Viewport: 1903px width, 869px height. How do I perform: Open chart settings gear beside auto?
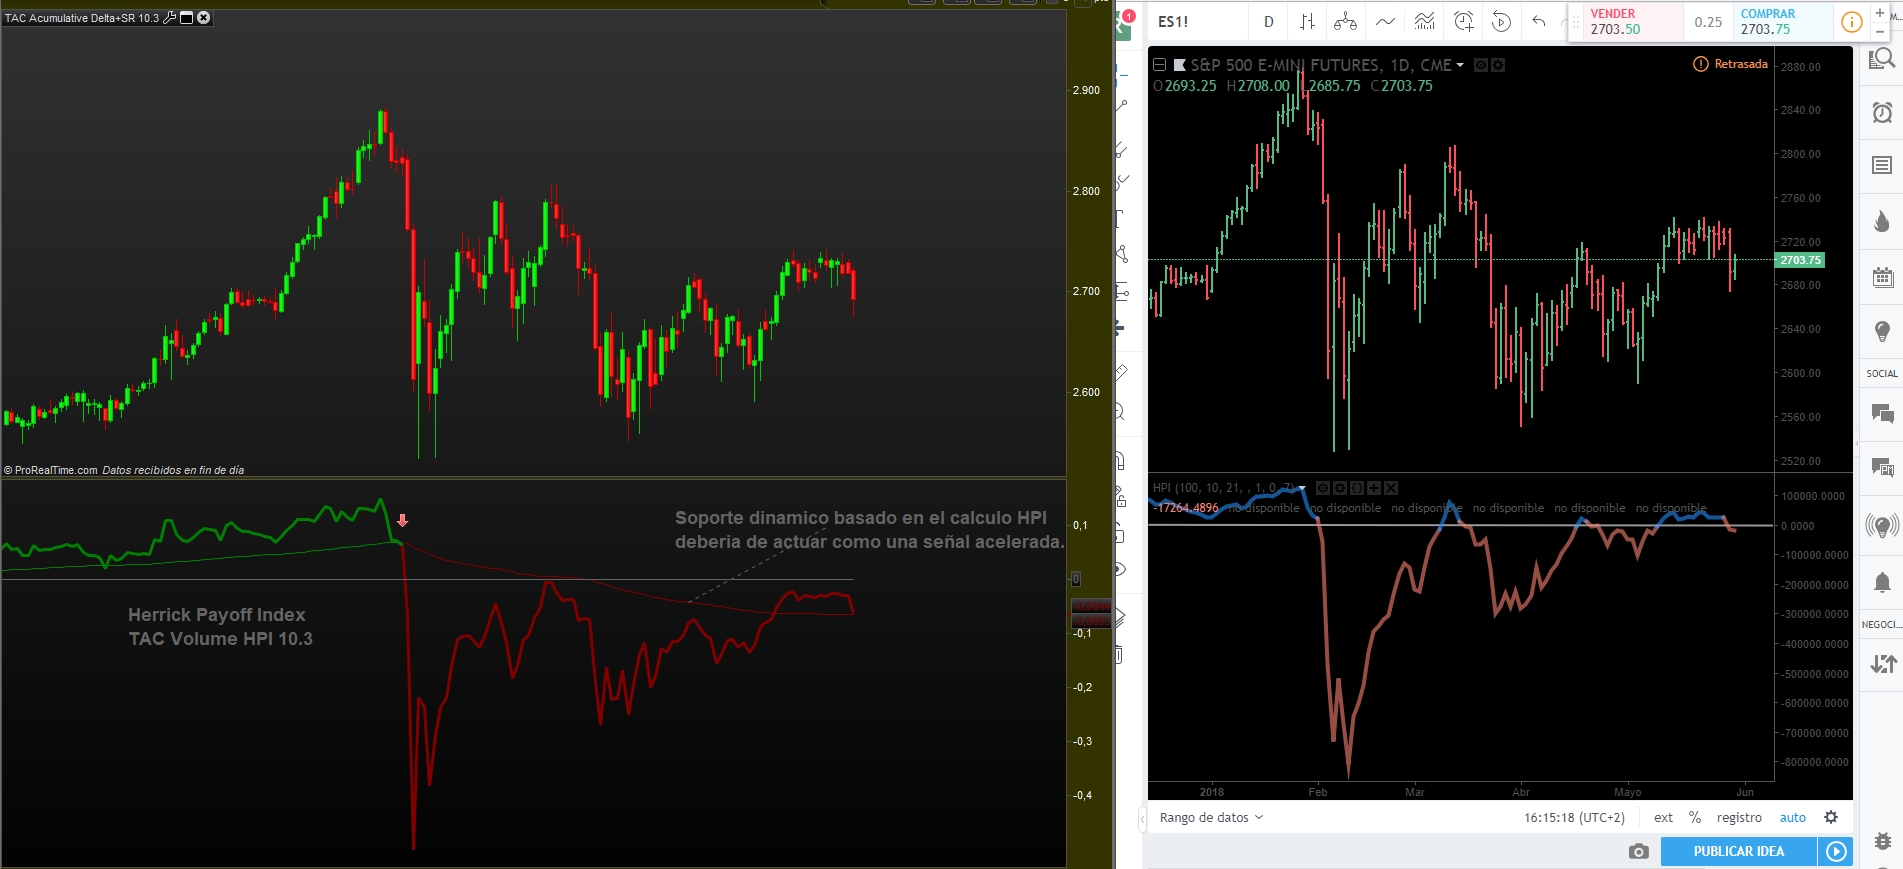click(1831, 817)
